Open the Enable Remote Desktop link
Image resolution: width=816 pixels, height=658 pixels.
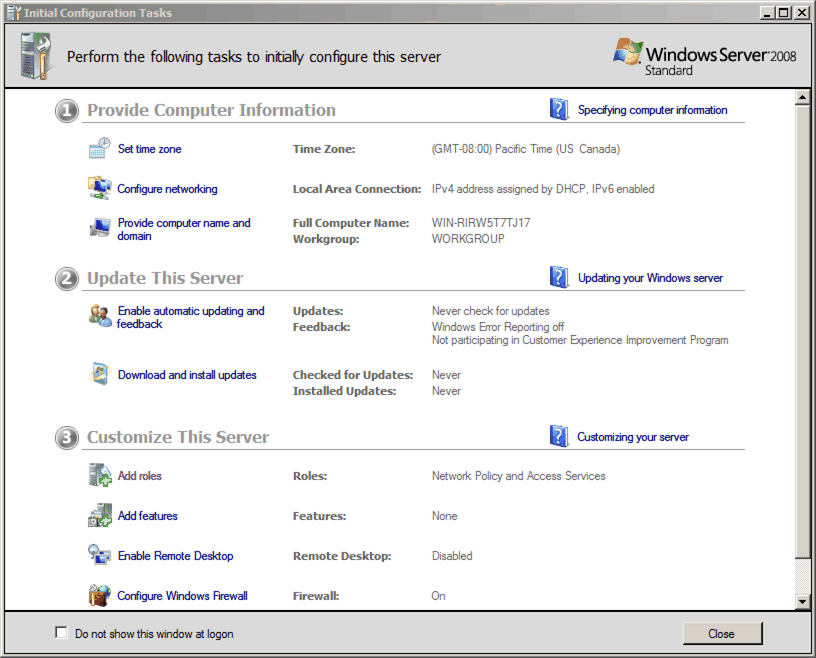[x=175, y=556]
